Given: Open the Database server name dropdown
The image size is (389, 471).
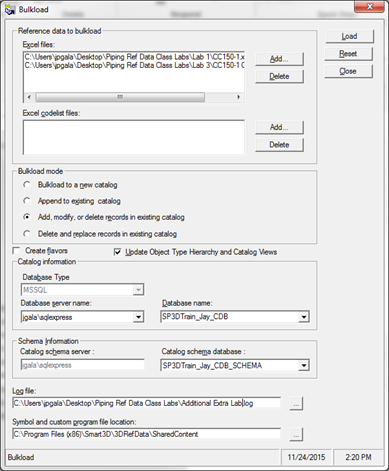Looking at the screenshot, I should 138,317.
